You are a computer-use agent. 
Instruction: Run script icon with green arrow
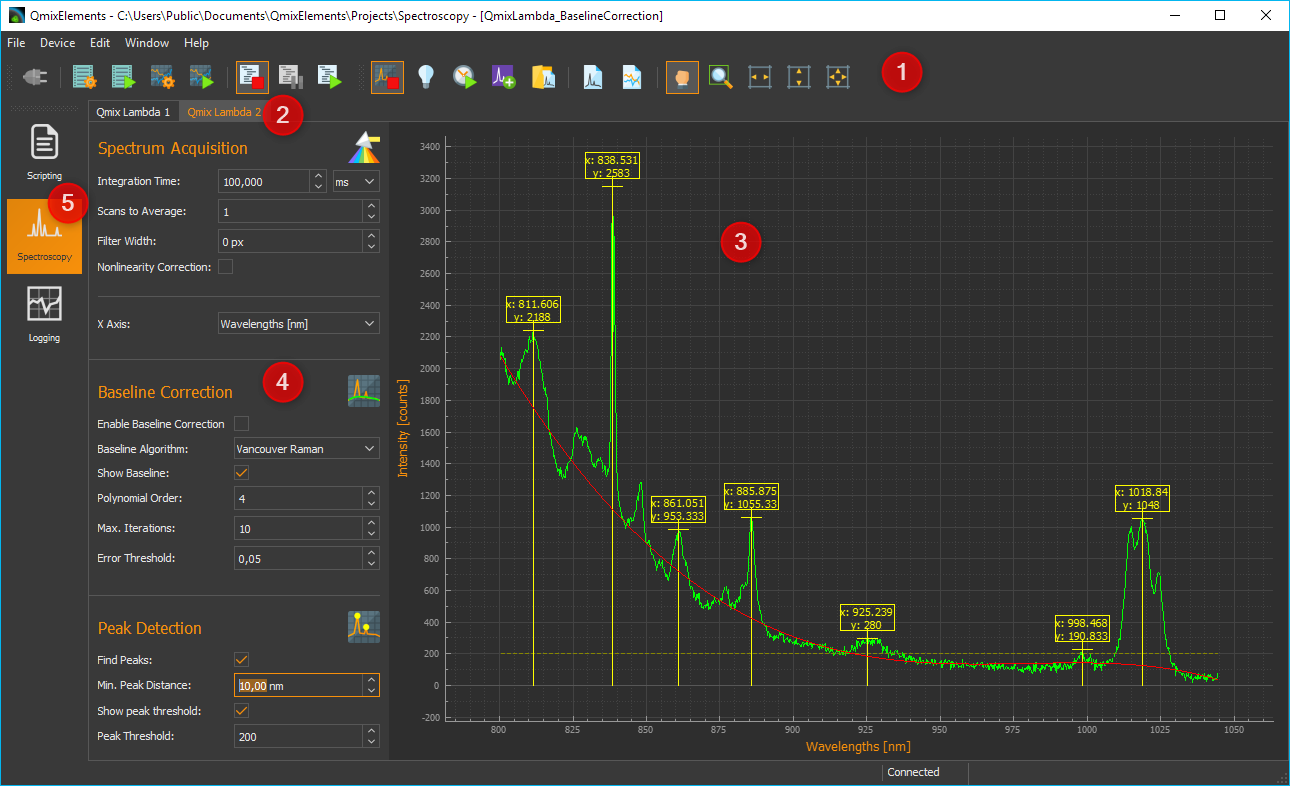tap(330, 77)
